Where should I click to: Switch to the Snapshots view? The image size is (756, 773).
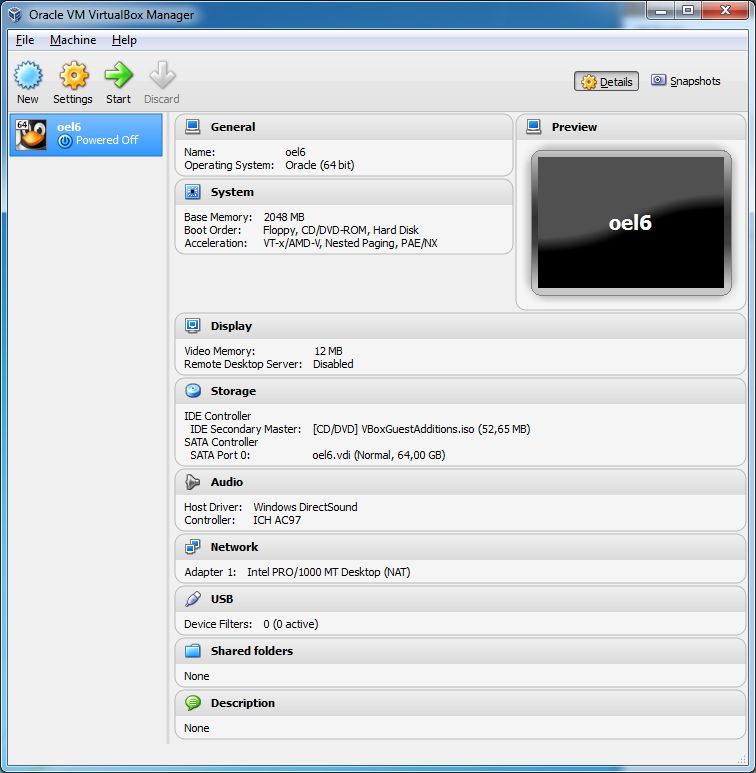tap(686, 81)
